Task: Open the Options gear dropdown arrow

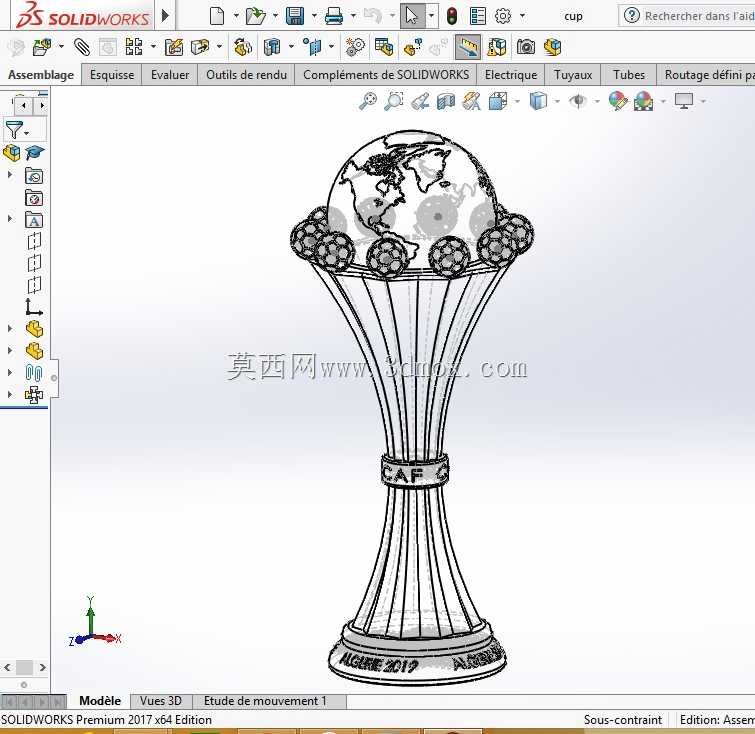Action: click(x=522, y=16)
